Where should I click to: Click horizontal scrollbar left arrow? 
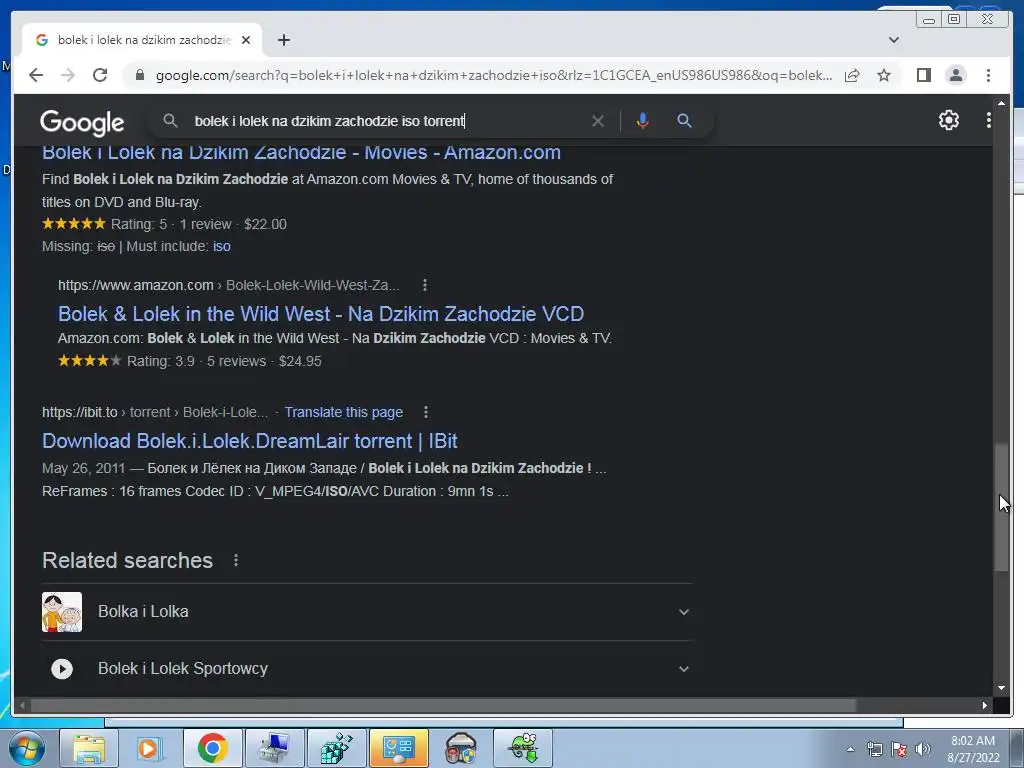coord(22,705)
